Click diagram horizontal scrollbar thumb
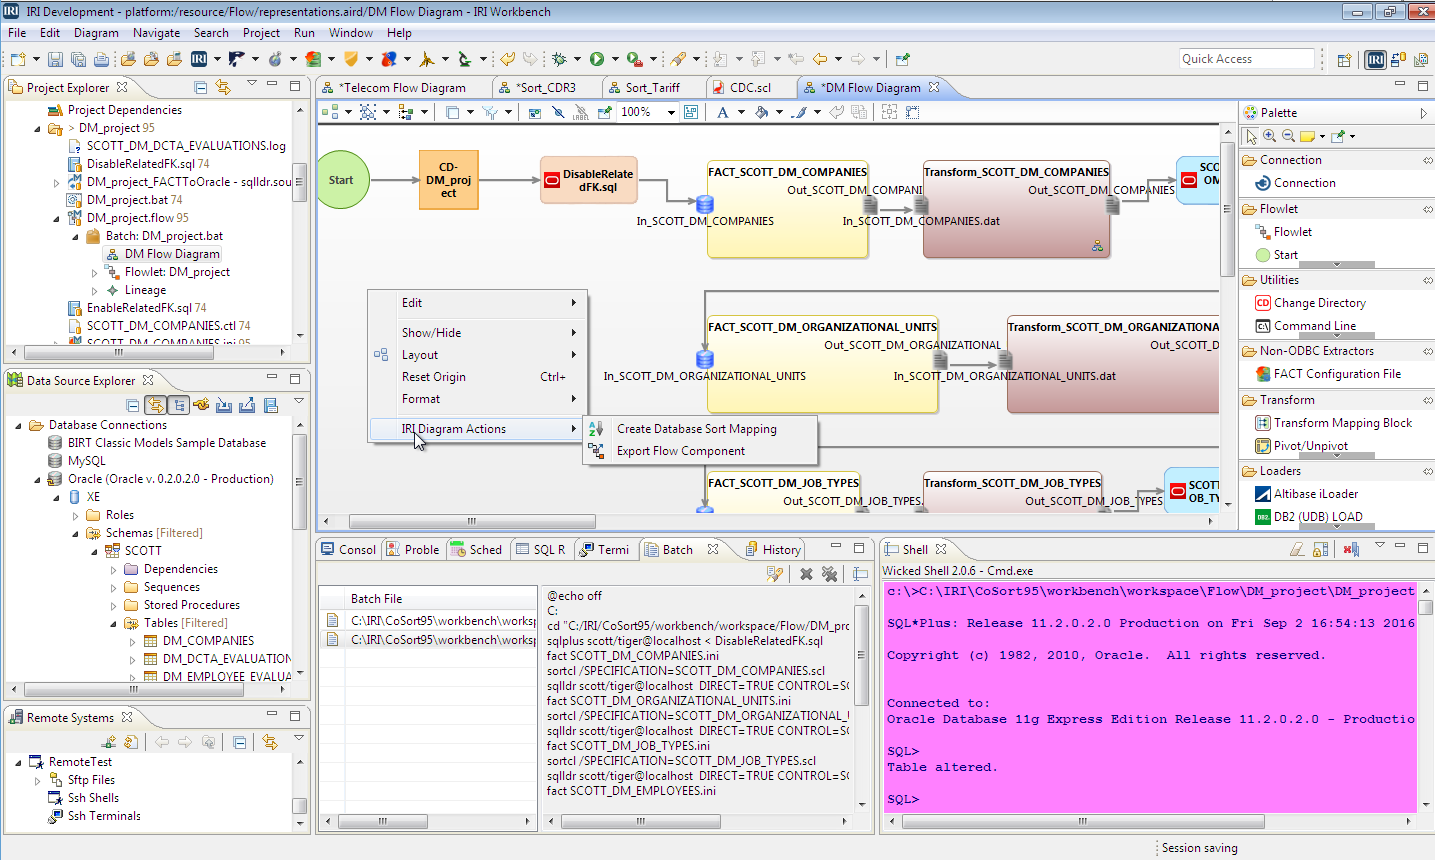This screenshot has width=1435, height=860. (472, 521)
